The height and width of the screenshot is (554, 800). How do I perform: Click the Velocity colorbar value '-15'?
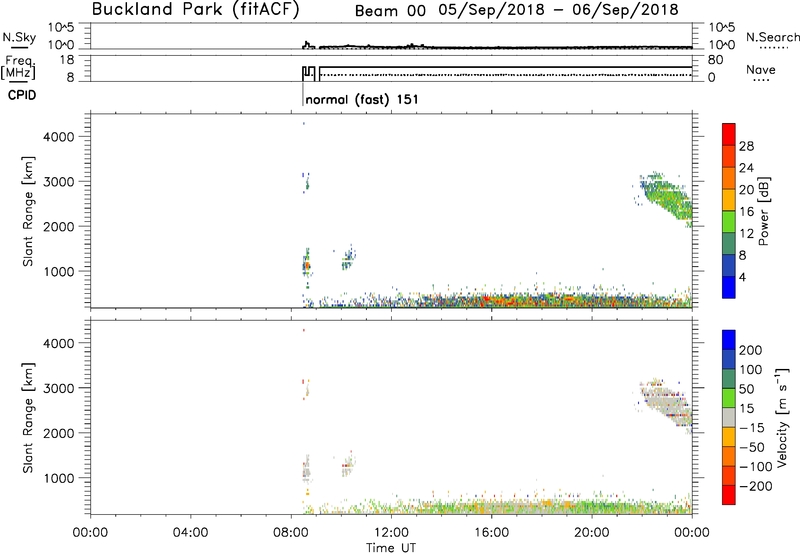click(x=752, y=427)
